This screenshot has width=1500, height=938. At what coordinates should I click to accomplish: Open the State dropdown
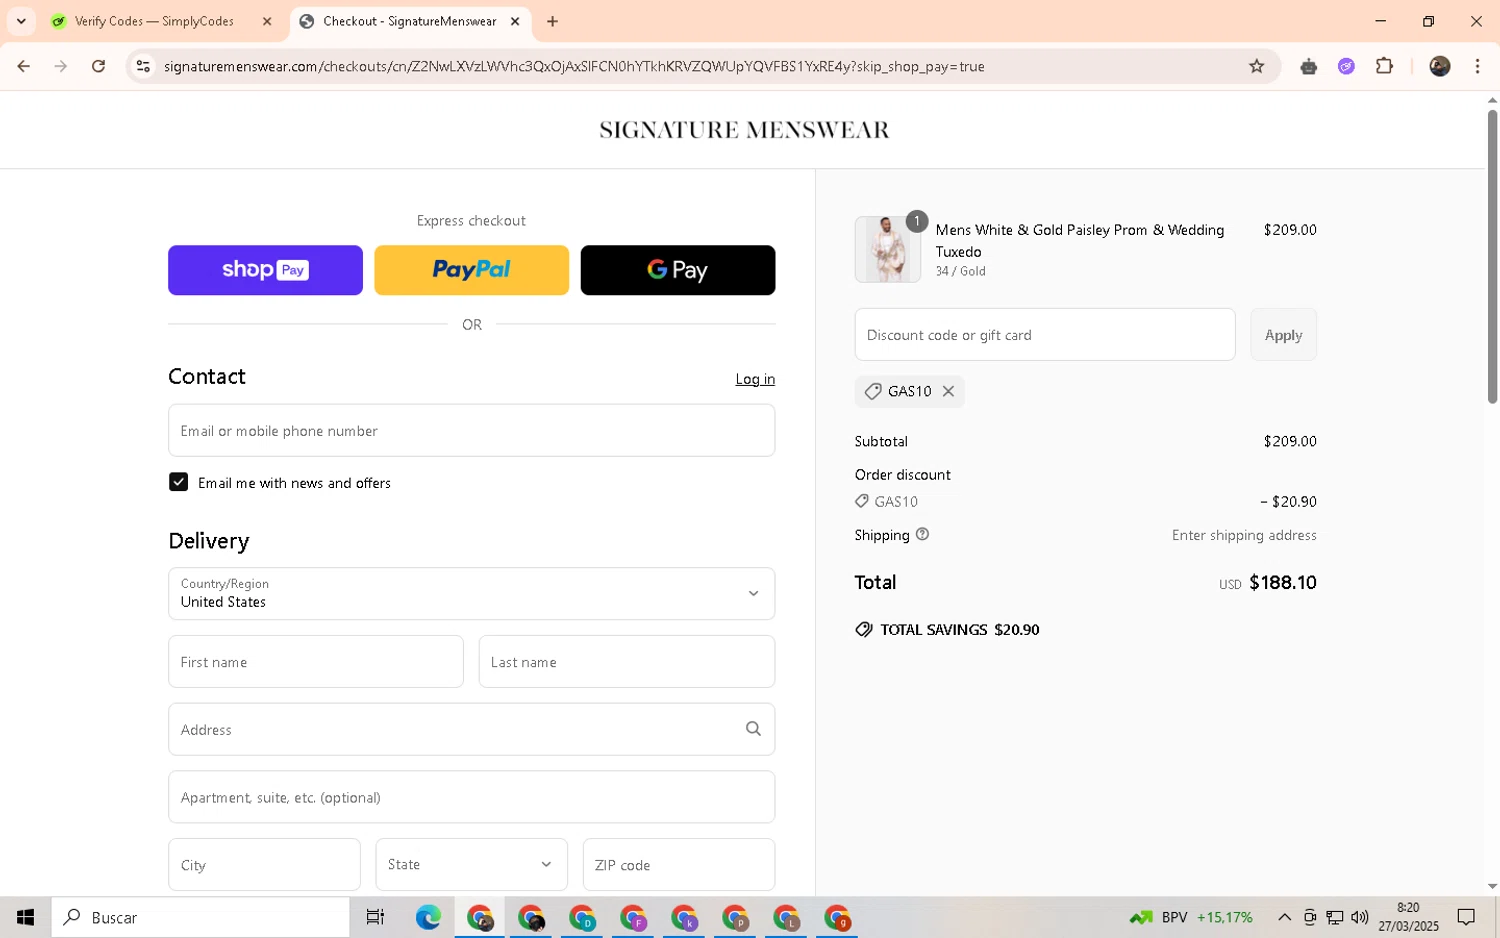click(x=471, y=865)
